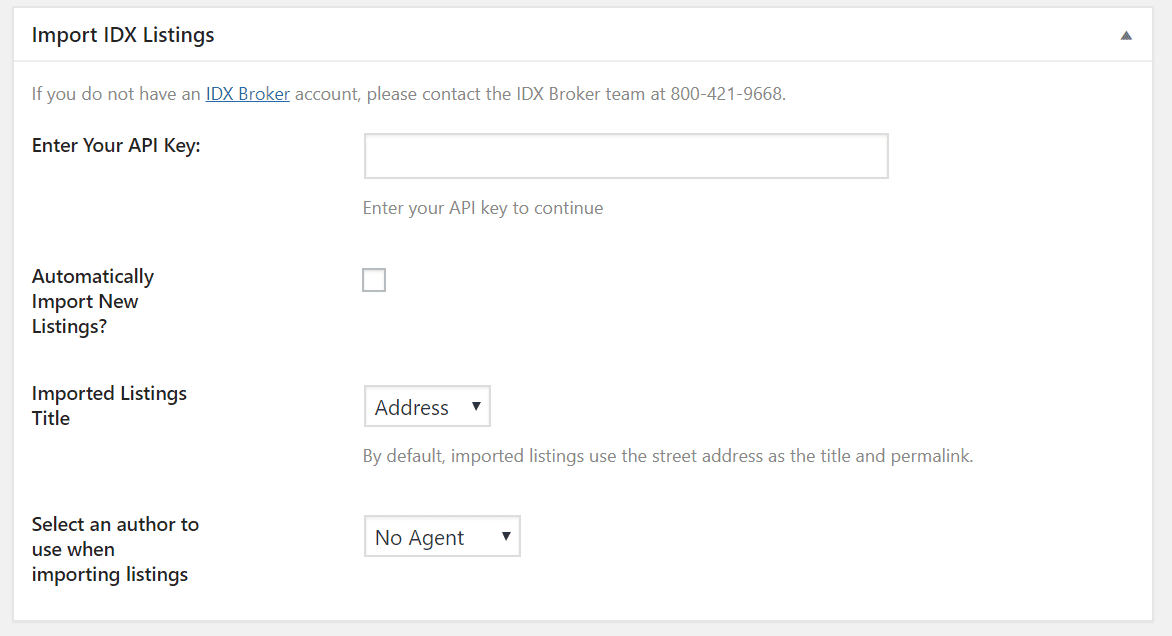Click the Imported Listings Title label

[x=109, y=406]
